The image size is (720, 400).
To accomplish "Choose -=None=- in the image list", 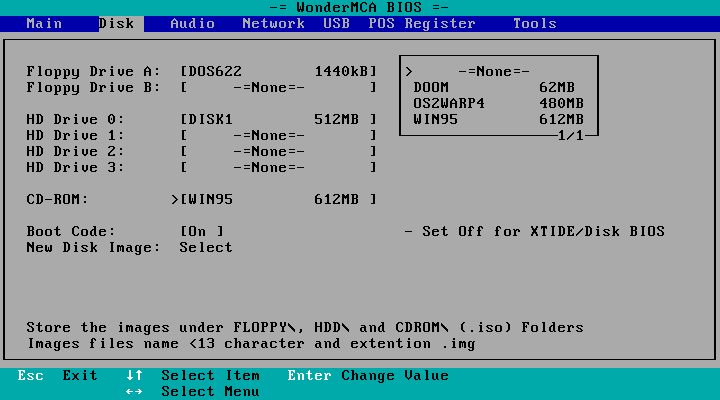I will (498, 71).
